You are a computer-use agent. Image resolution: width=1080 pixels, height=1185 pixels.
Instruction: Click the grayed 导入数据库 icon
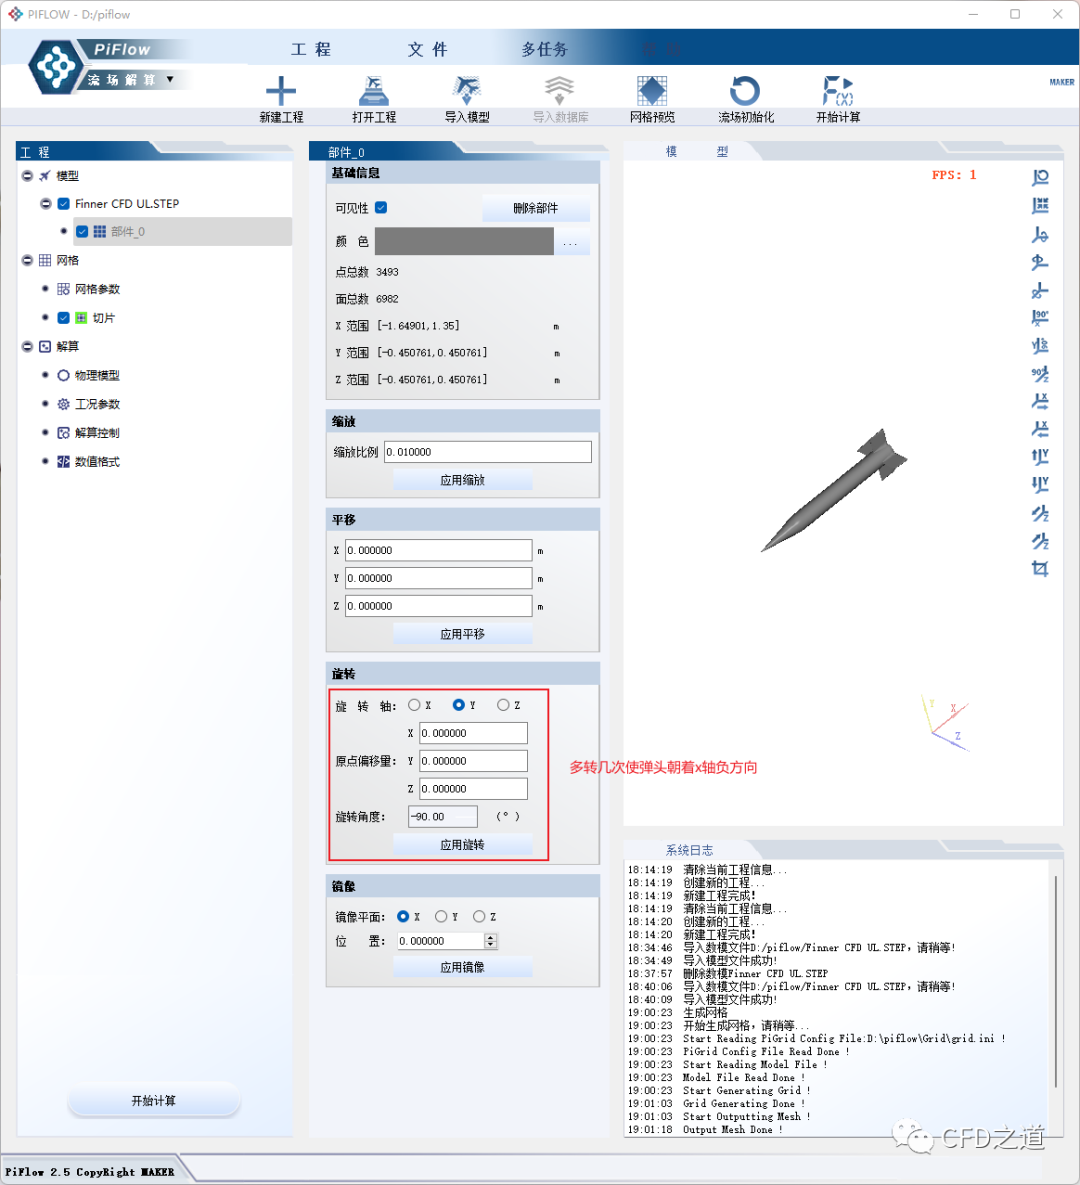pos(559,91)
